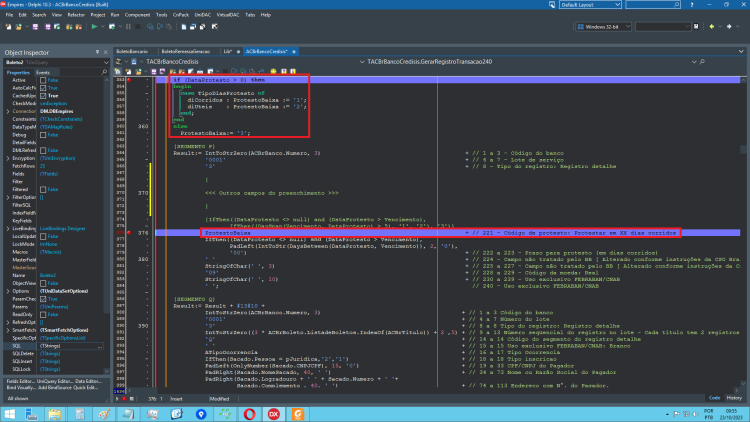Viewport: 750px width, 422px height.
Task: Click the LiveBindings Designer value link
Action: coord(63,229)
